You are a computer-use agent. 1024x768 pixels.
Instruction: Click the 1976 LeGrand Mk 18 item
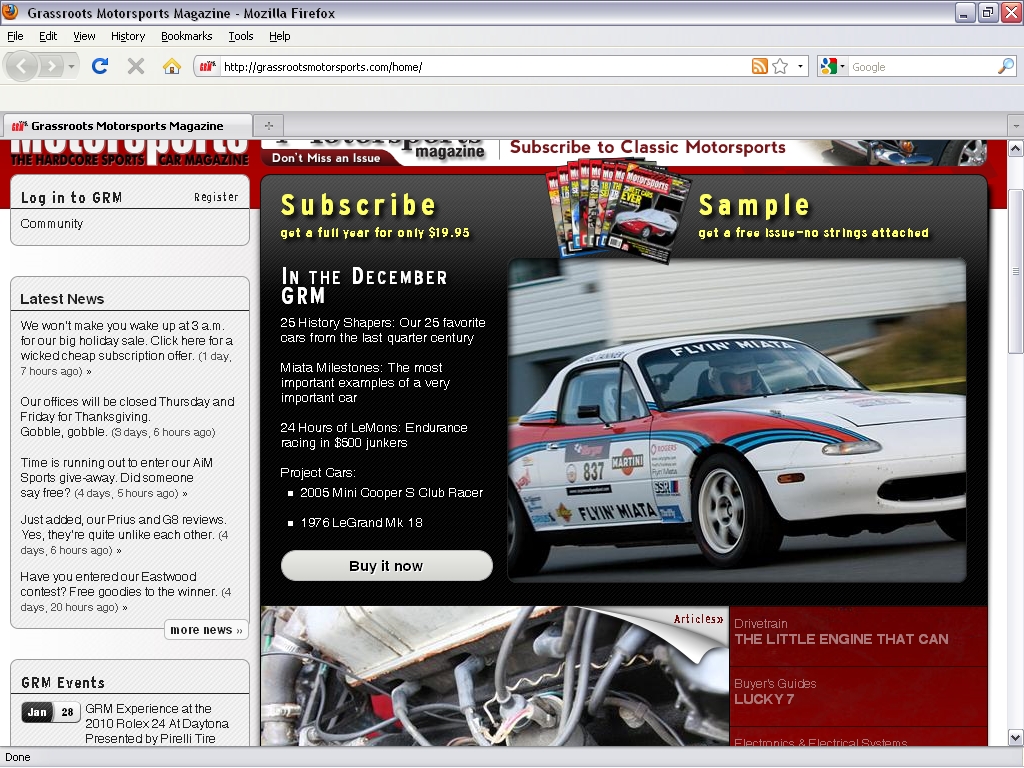(x=361, y=522)
